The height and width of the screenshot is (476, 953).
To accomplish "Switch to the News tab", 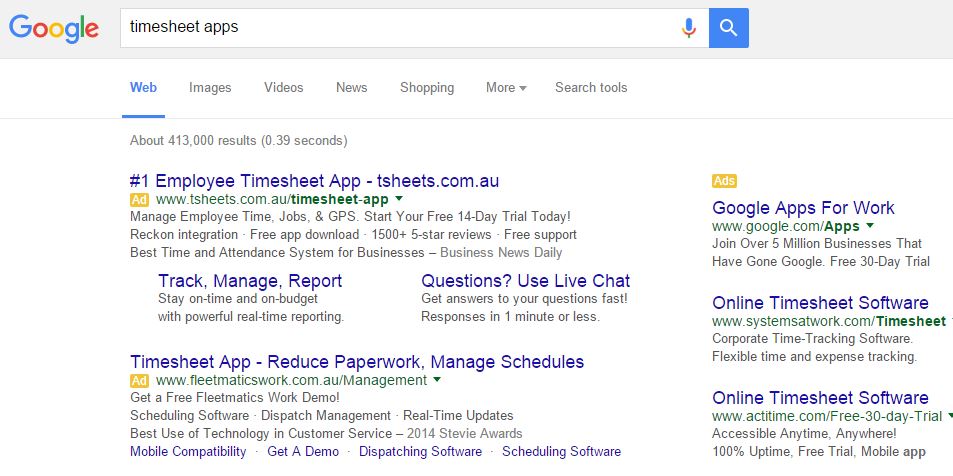I will point(351,88).
